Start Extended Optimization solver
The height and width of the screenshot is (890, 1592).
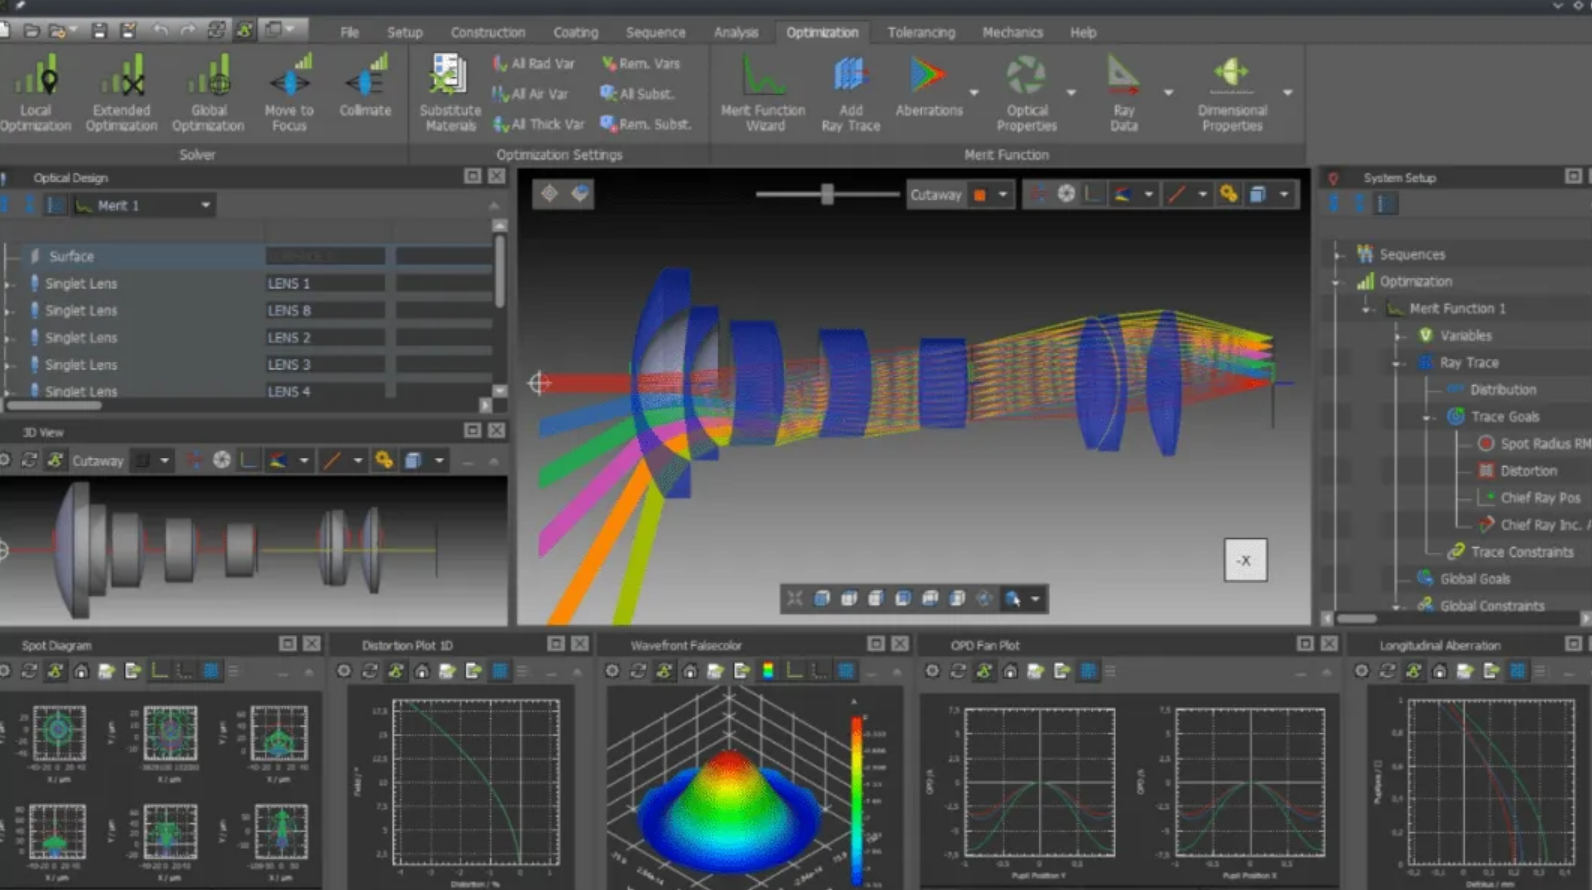point(121,93)
